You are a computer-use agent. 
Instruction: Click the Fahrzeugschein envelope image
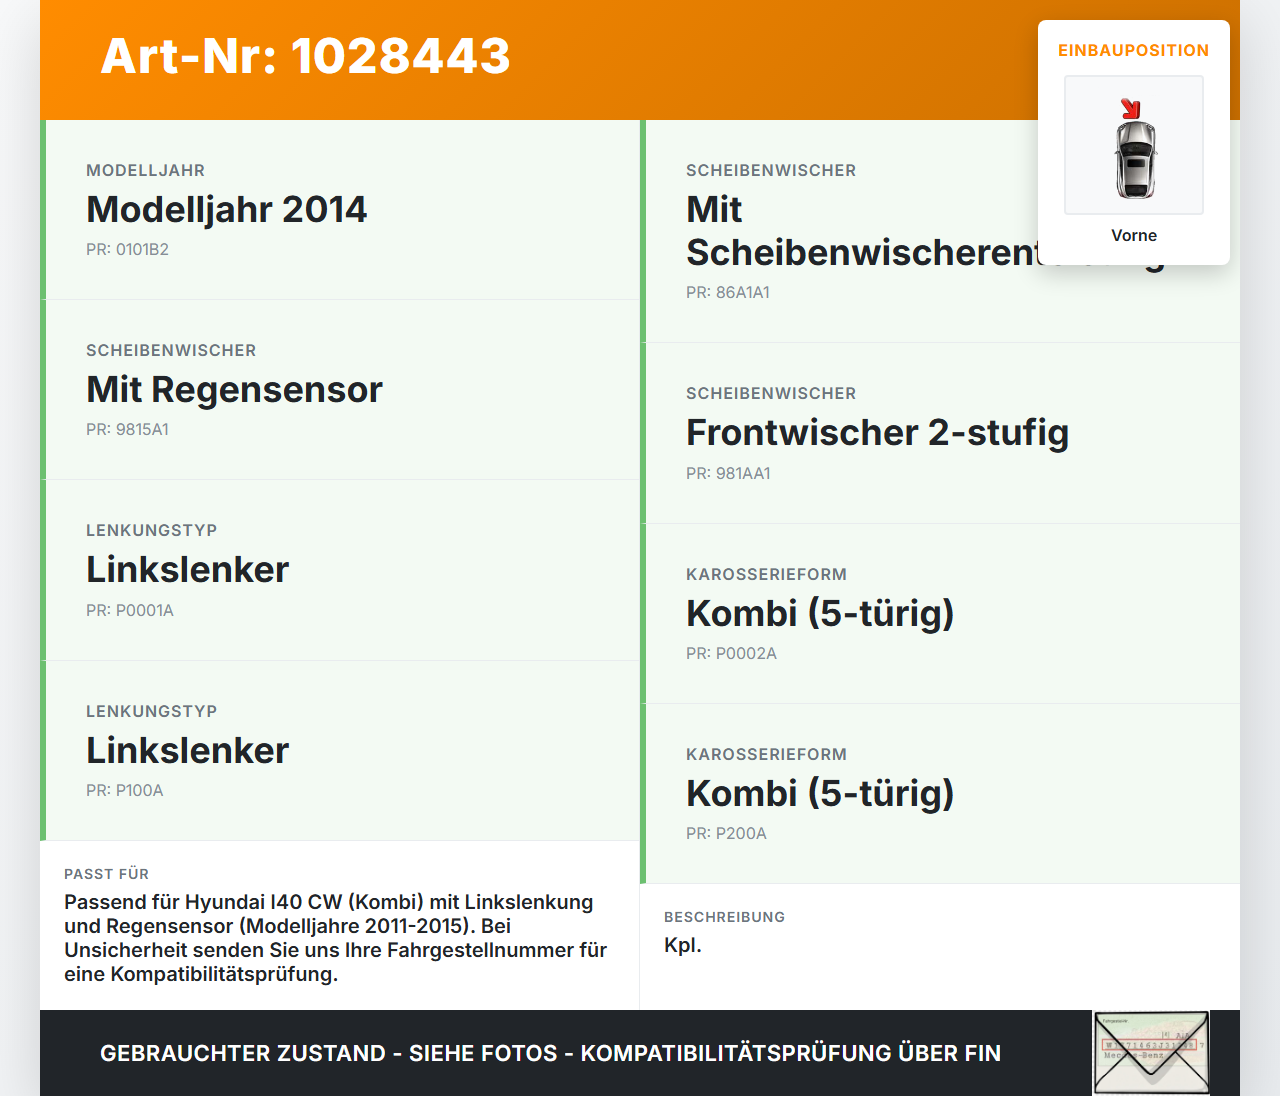[1150, 1052]
